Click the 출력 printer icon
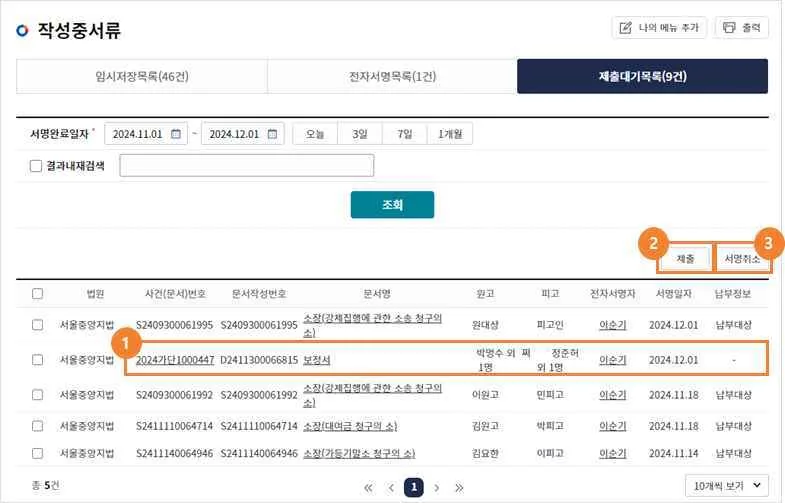 [x=729, y=28]
